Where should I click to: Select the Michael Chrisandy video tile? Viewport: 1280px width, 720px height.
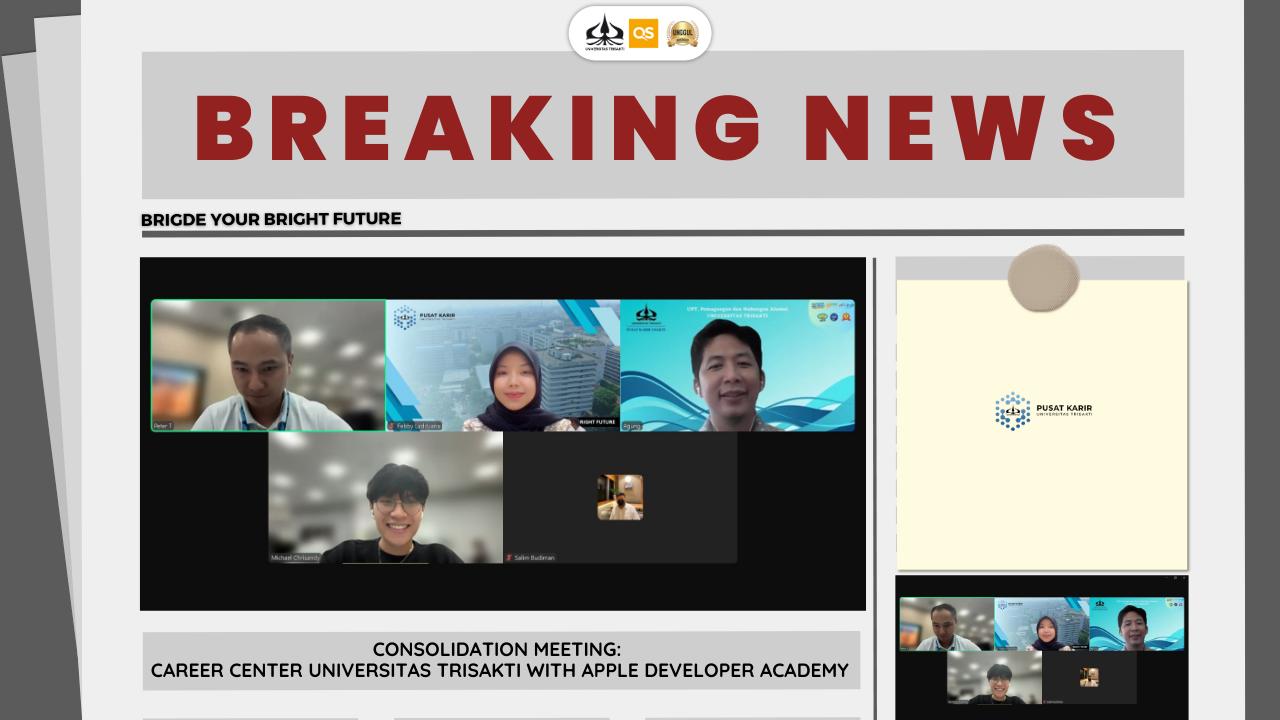tap(385, 497)
